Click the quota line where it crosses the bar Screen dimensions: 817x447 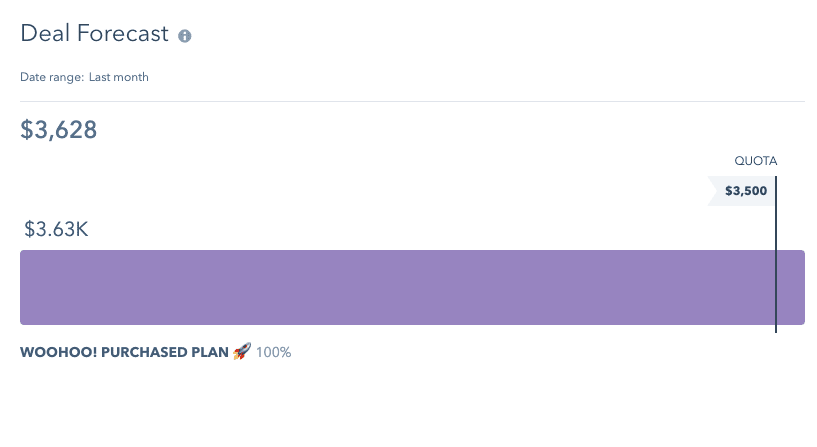(x=776, y=287)
